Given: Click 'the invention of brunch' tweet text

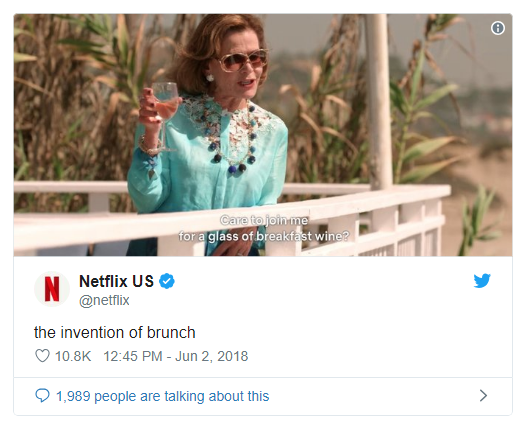Looking at the screenshot, I should click(x=114, y=332).
